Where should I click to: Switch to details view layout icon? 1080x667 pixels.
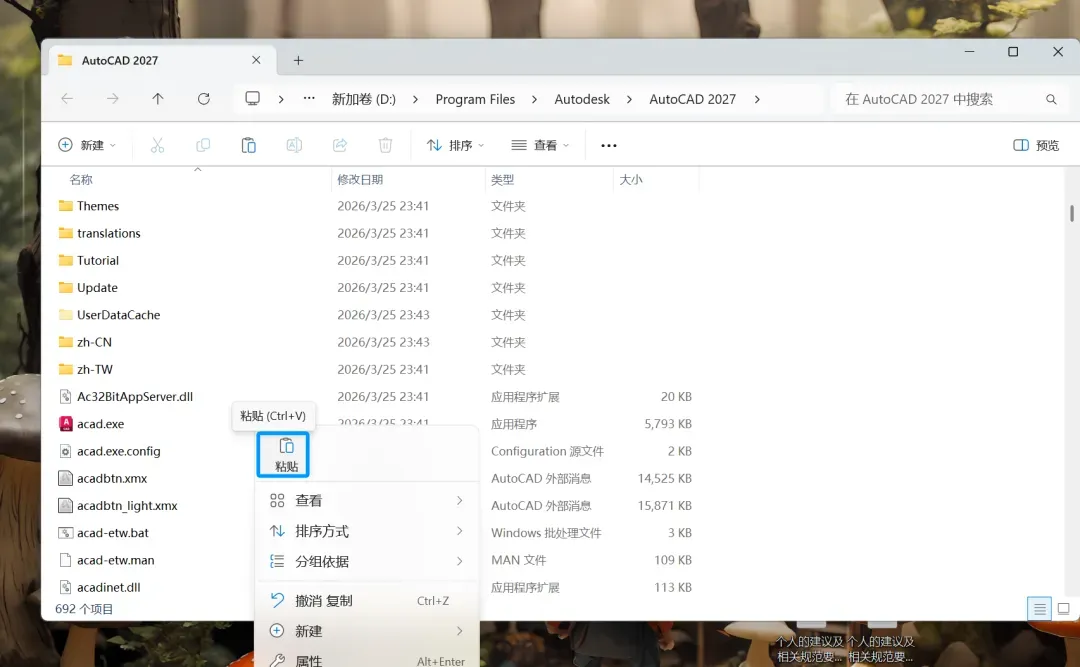tap(1039, 609)
